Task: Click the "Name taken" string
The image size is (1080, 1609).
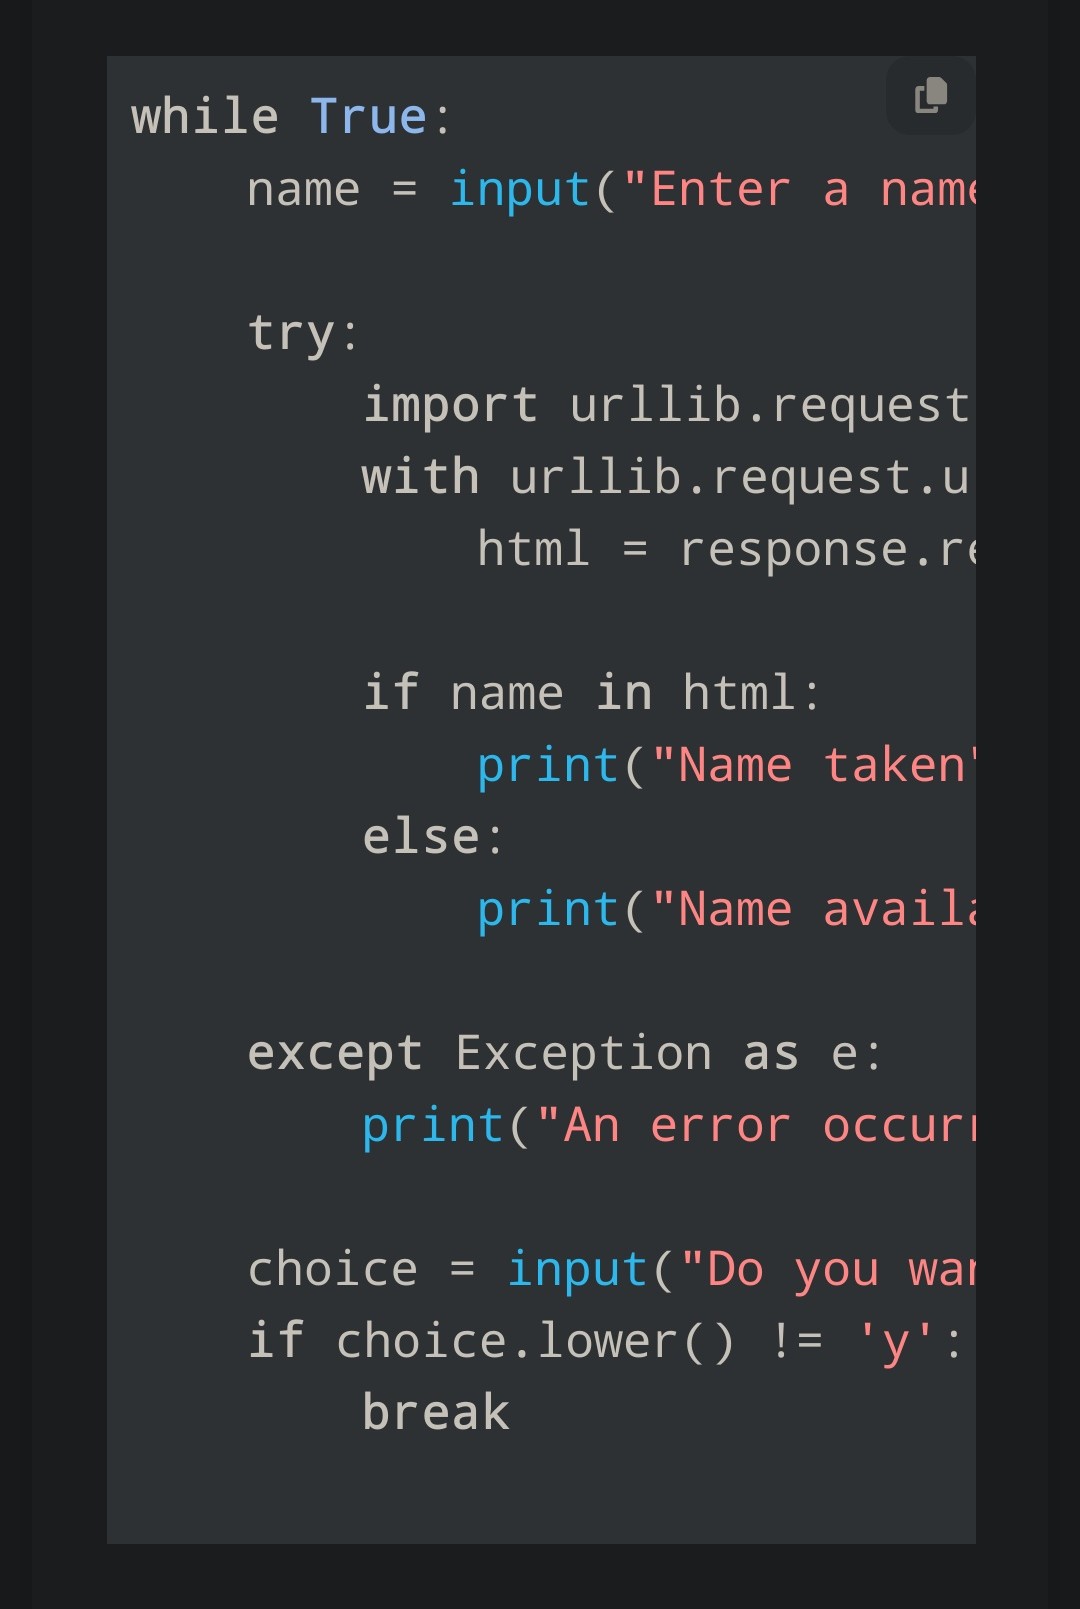Action: pyautogui.click(x=810, y=766)
